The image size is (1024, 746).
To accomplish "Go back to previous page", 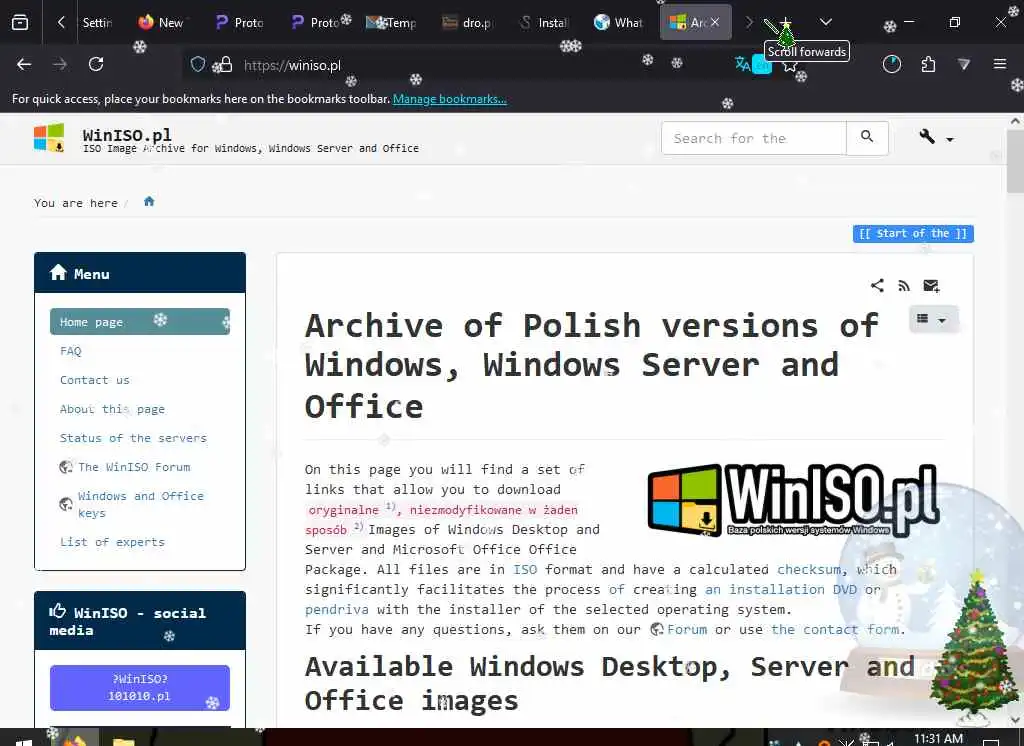I will [x=24, y=64].
